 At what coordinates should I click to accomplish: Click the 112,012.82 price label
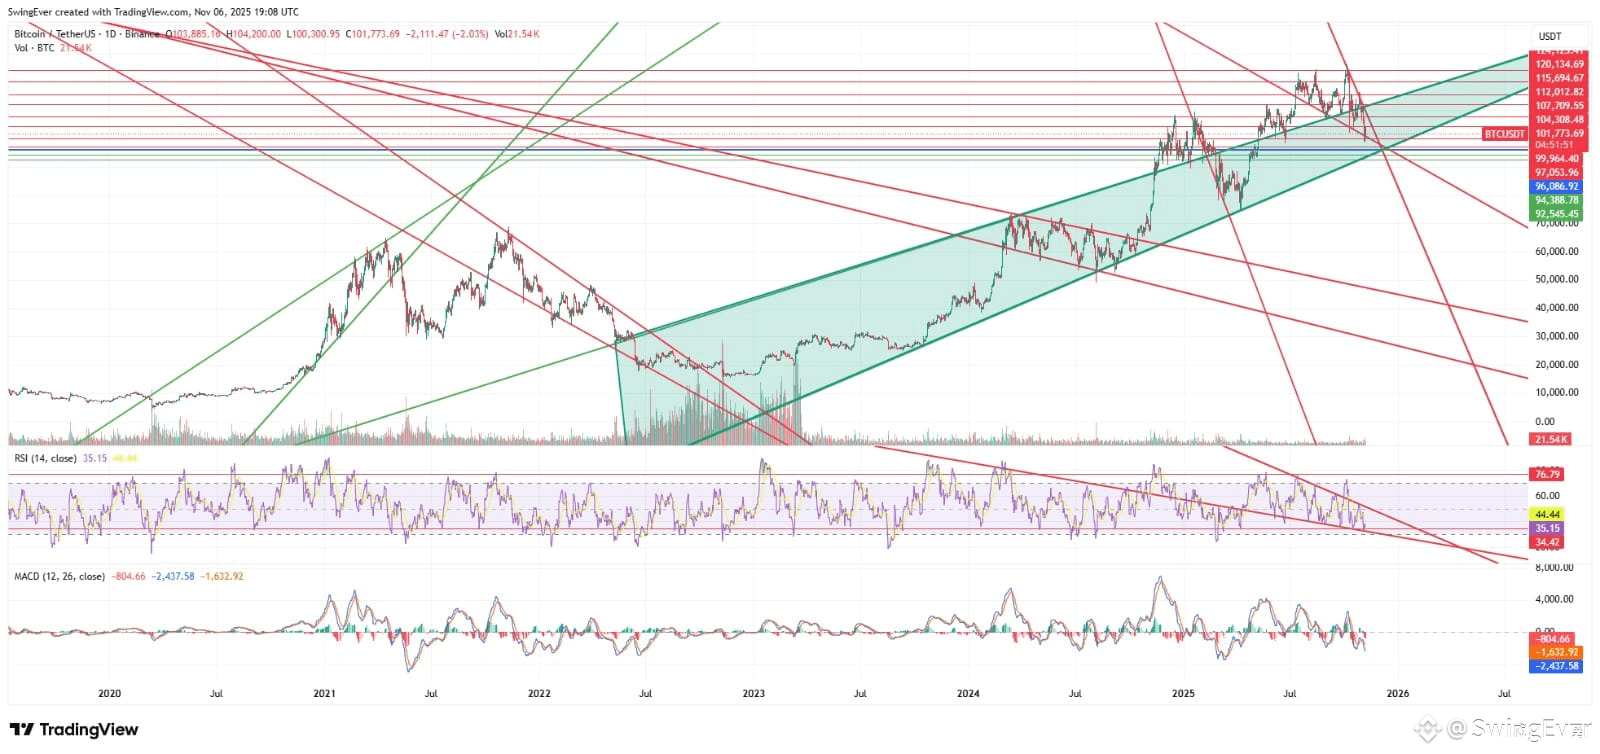click(x=1559, y=92)
